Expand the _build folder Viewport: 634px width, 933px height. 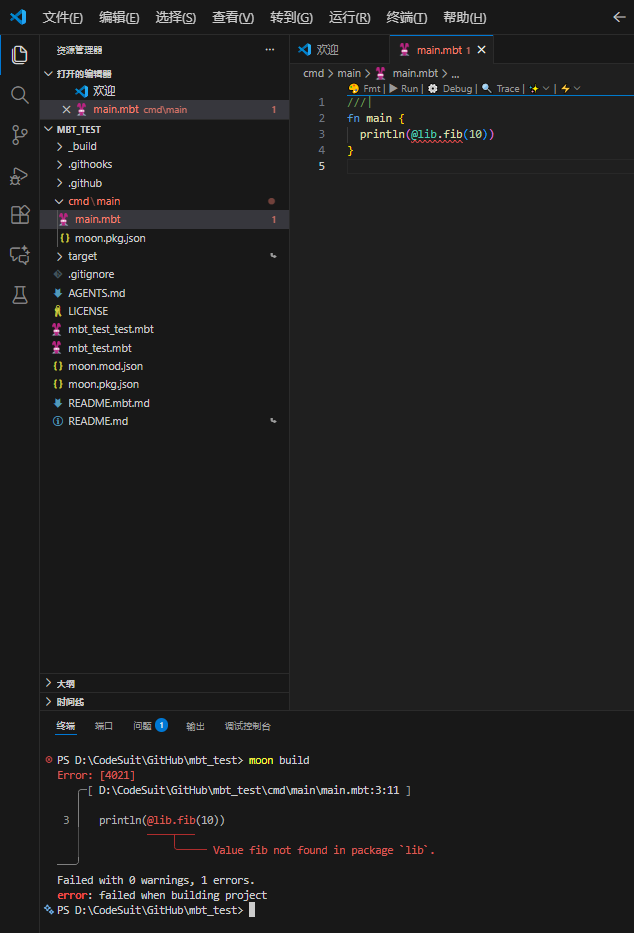point(82,146)
